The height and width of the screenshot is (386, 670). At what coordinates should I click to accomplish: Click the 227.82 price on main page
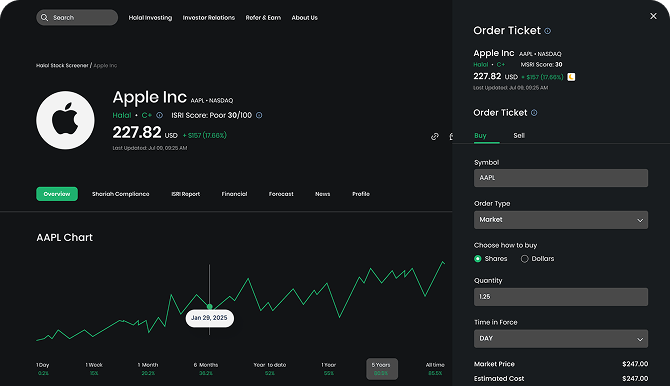(x=137, y=133)
